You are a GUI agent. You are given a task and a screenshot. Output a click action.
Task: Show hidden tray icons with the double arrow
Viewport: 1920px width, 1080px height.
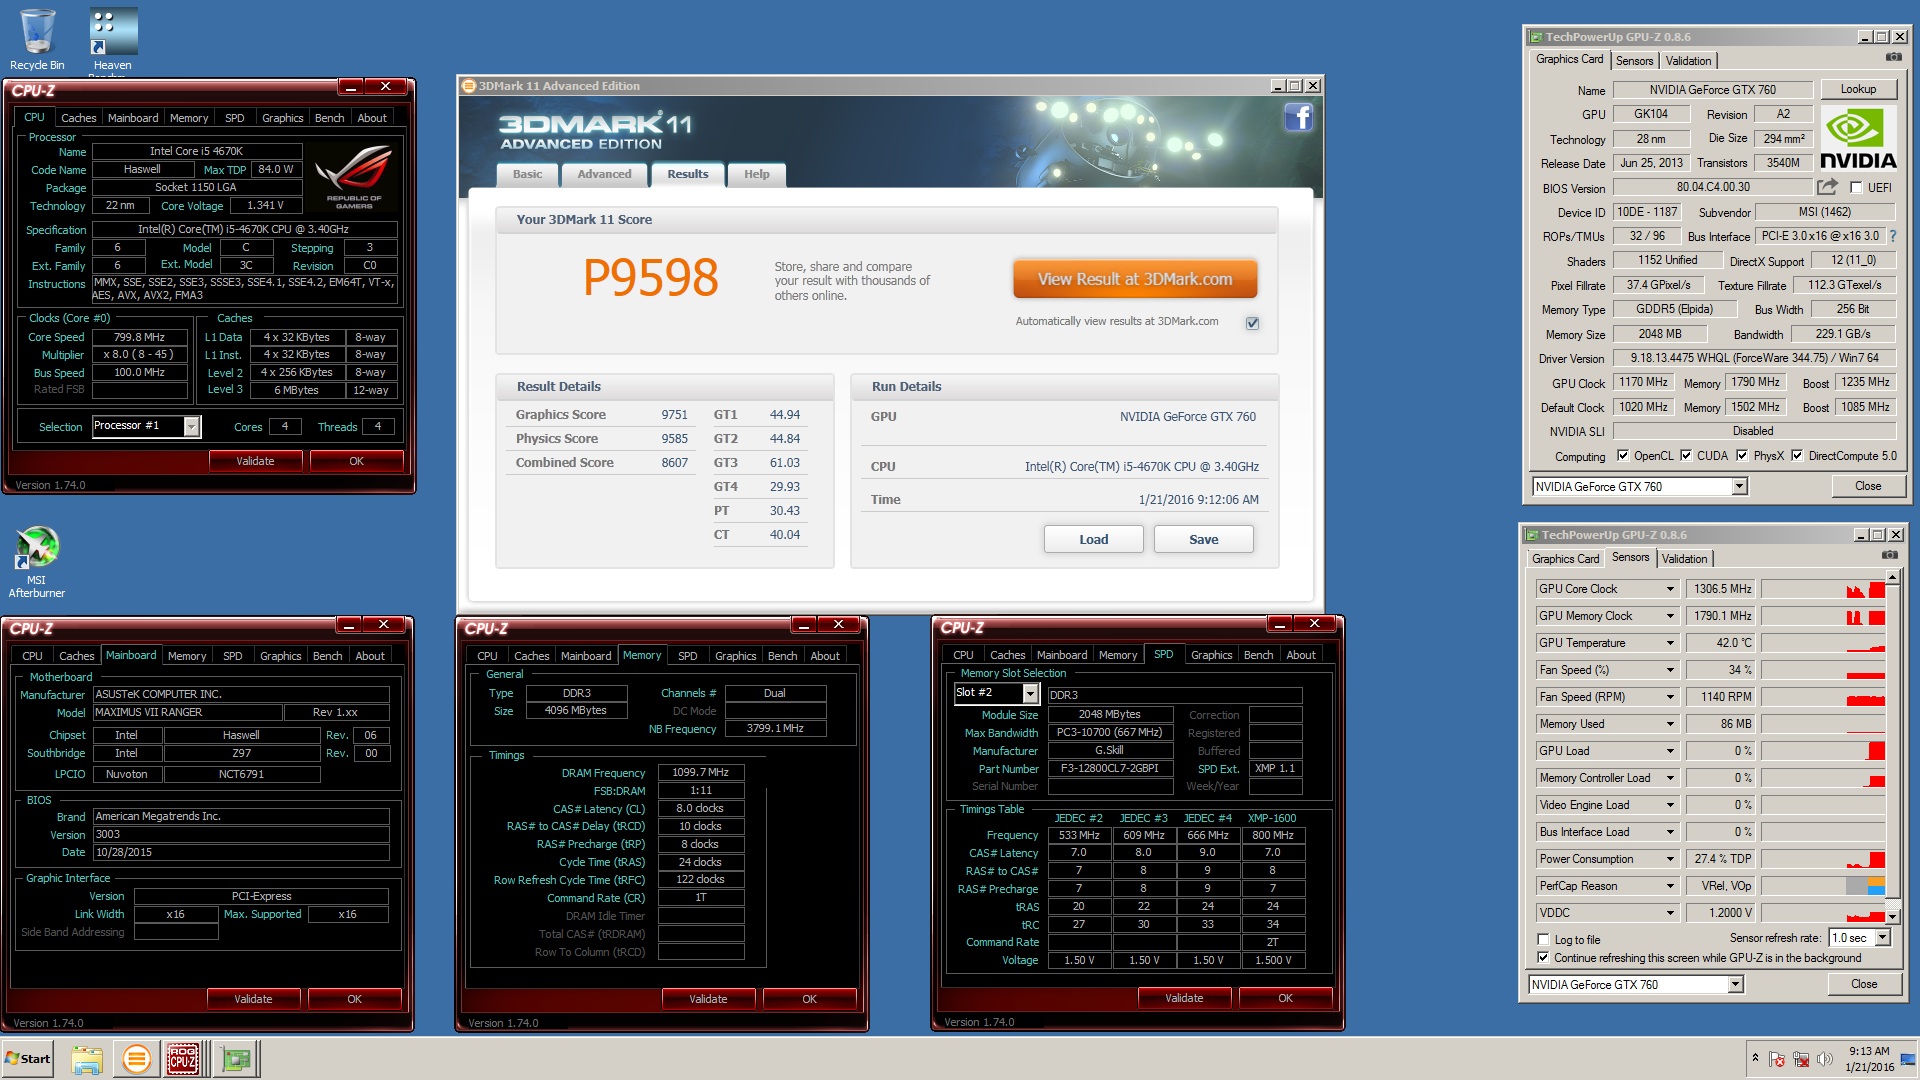click(x=1754, y=1058)
